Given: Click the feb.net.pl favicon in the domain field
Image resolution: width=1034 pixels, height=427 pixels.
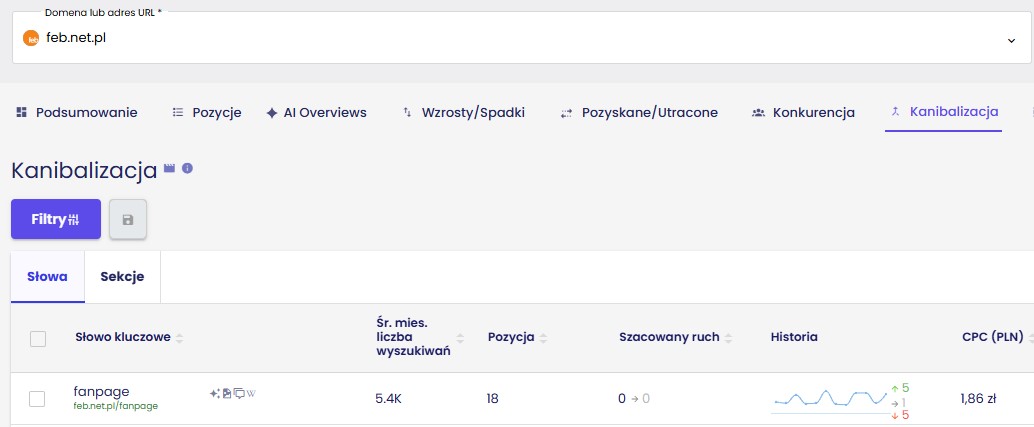Looking at the screenshot, I should pos(30,39).
